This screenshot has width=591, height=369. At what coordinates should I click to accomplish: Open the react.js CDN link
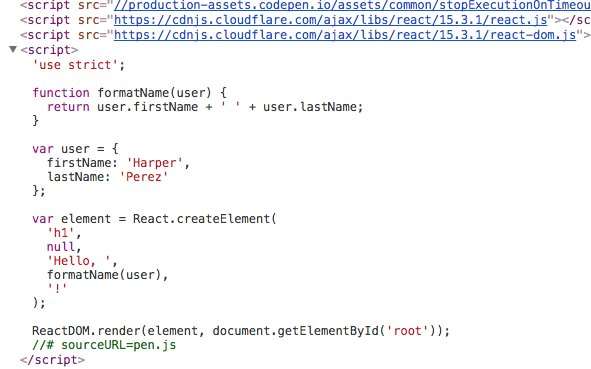tap(331, 20)
